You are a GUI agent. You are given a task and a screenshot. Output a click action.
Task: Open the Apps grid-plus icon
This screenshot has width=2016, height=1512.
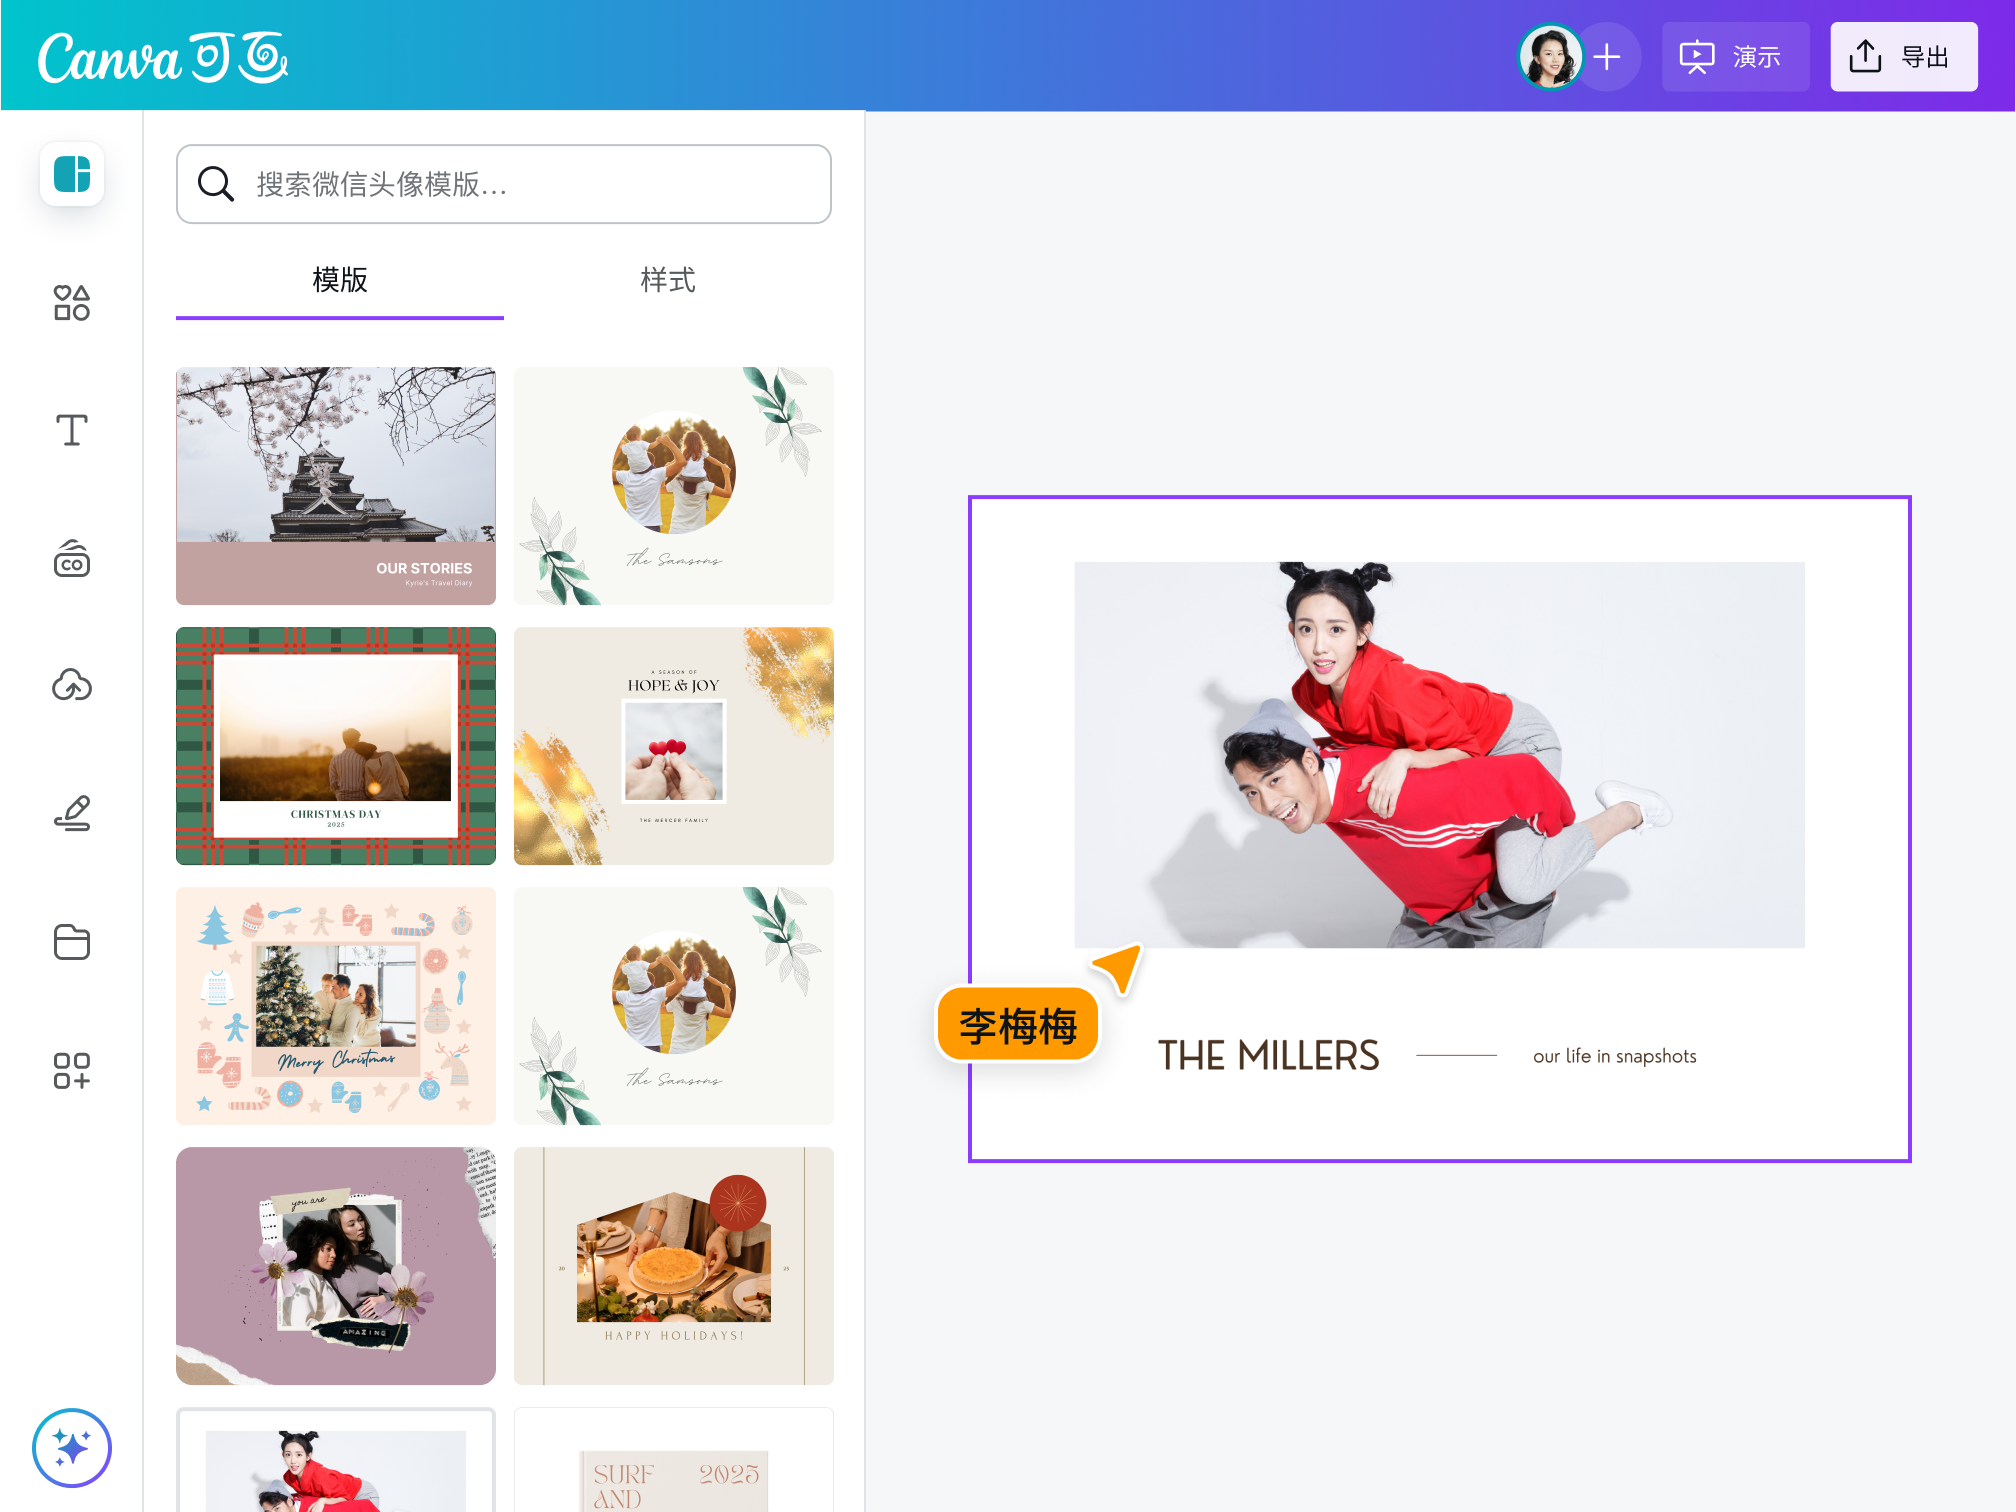pos(72,1070)
